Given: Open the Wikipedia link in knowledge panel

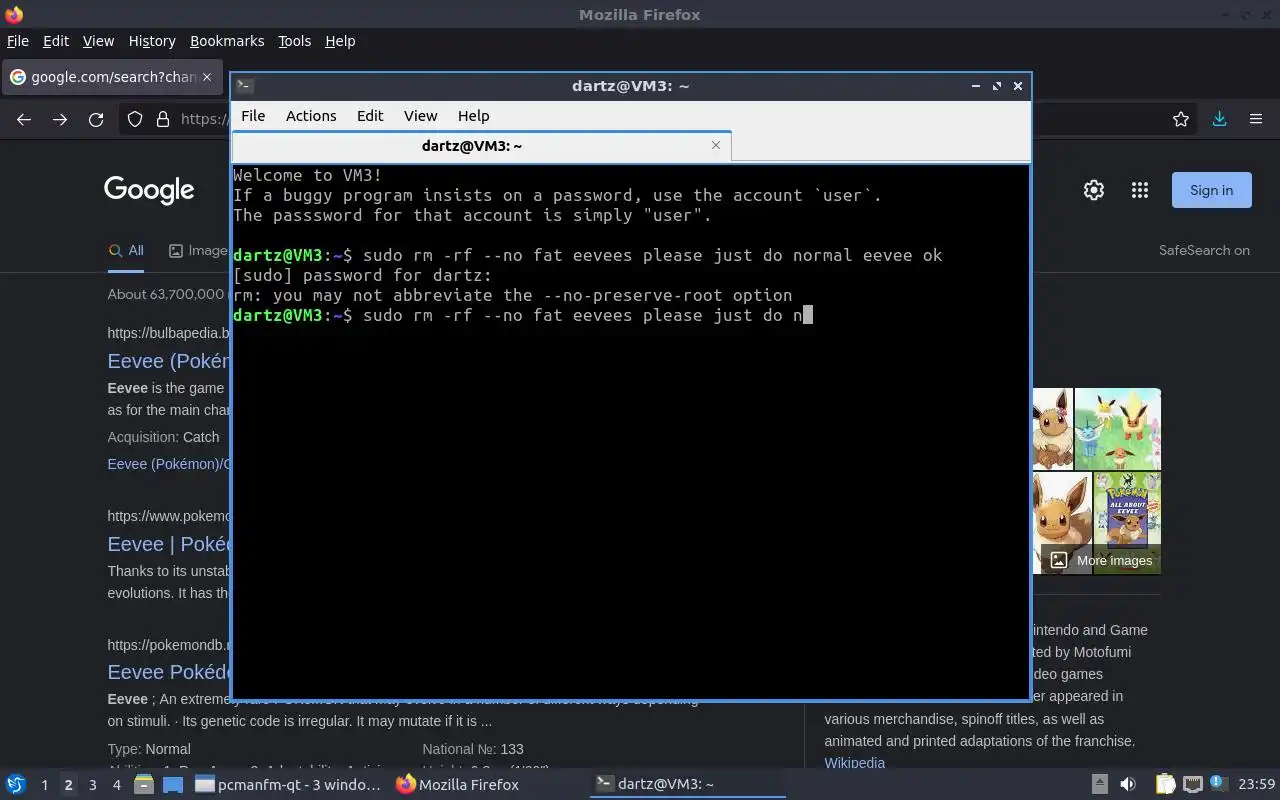Looking at the screenshot, I should click(x=854, y=763).
